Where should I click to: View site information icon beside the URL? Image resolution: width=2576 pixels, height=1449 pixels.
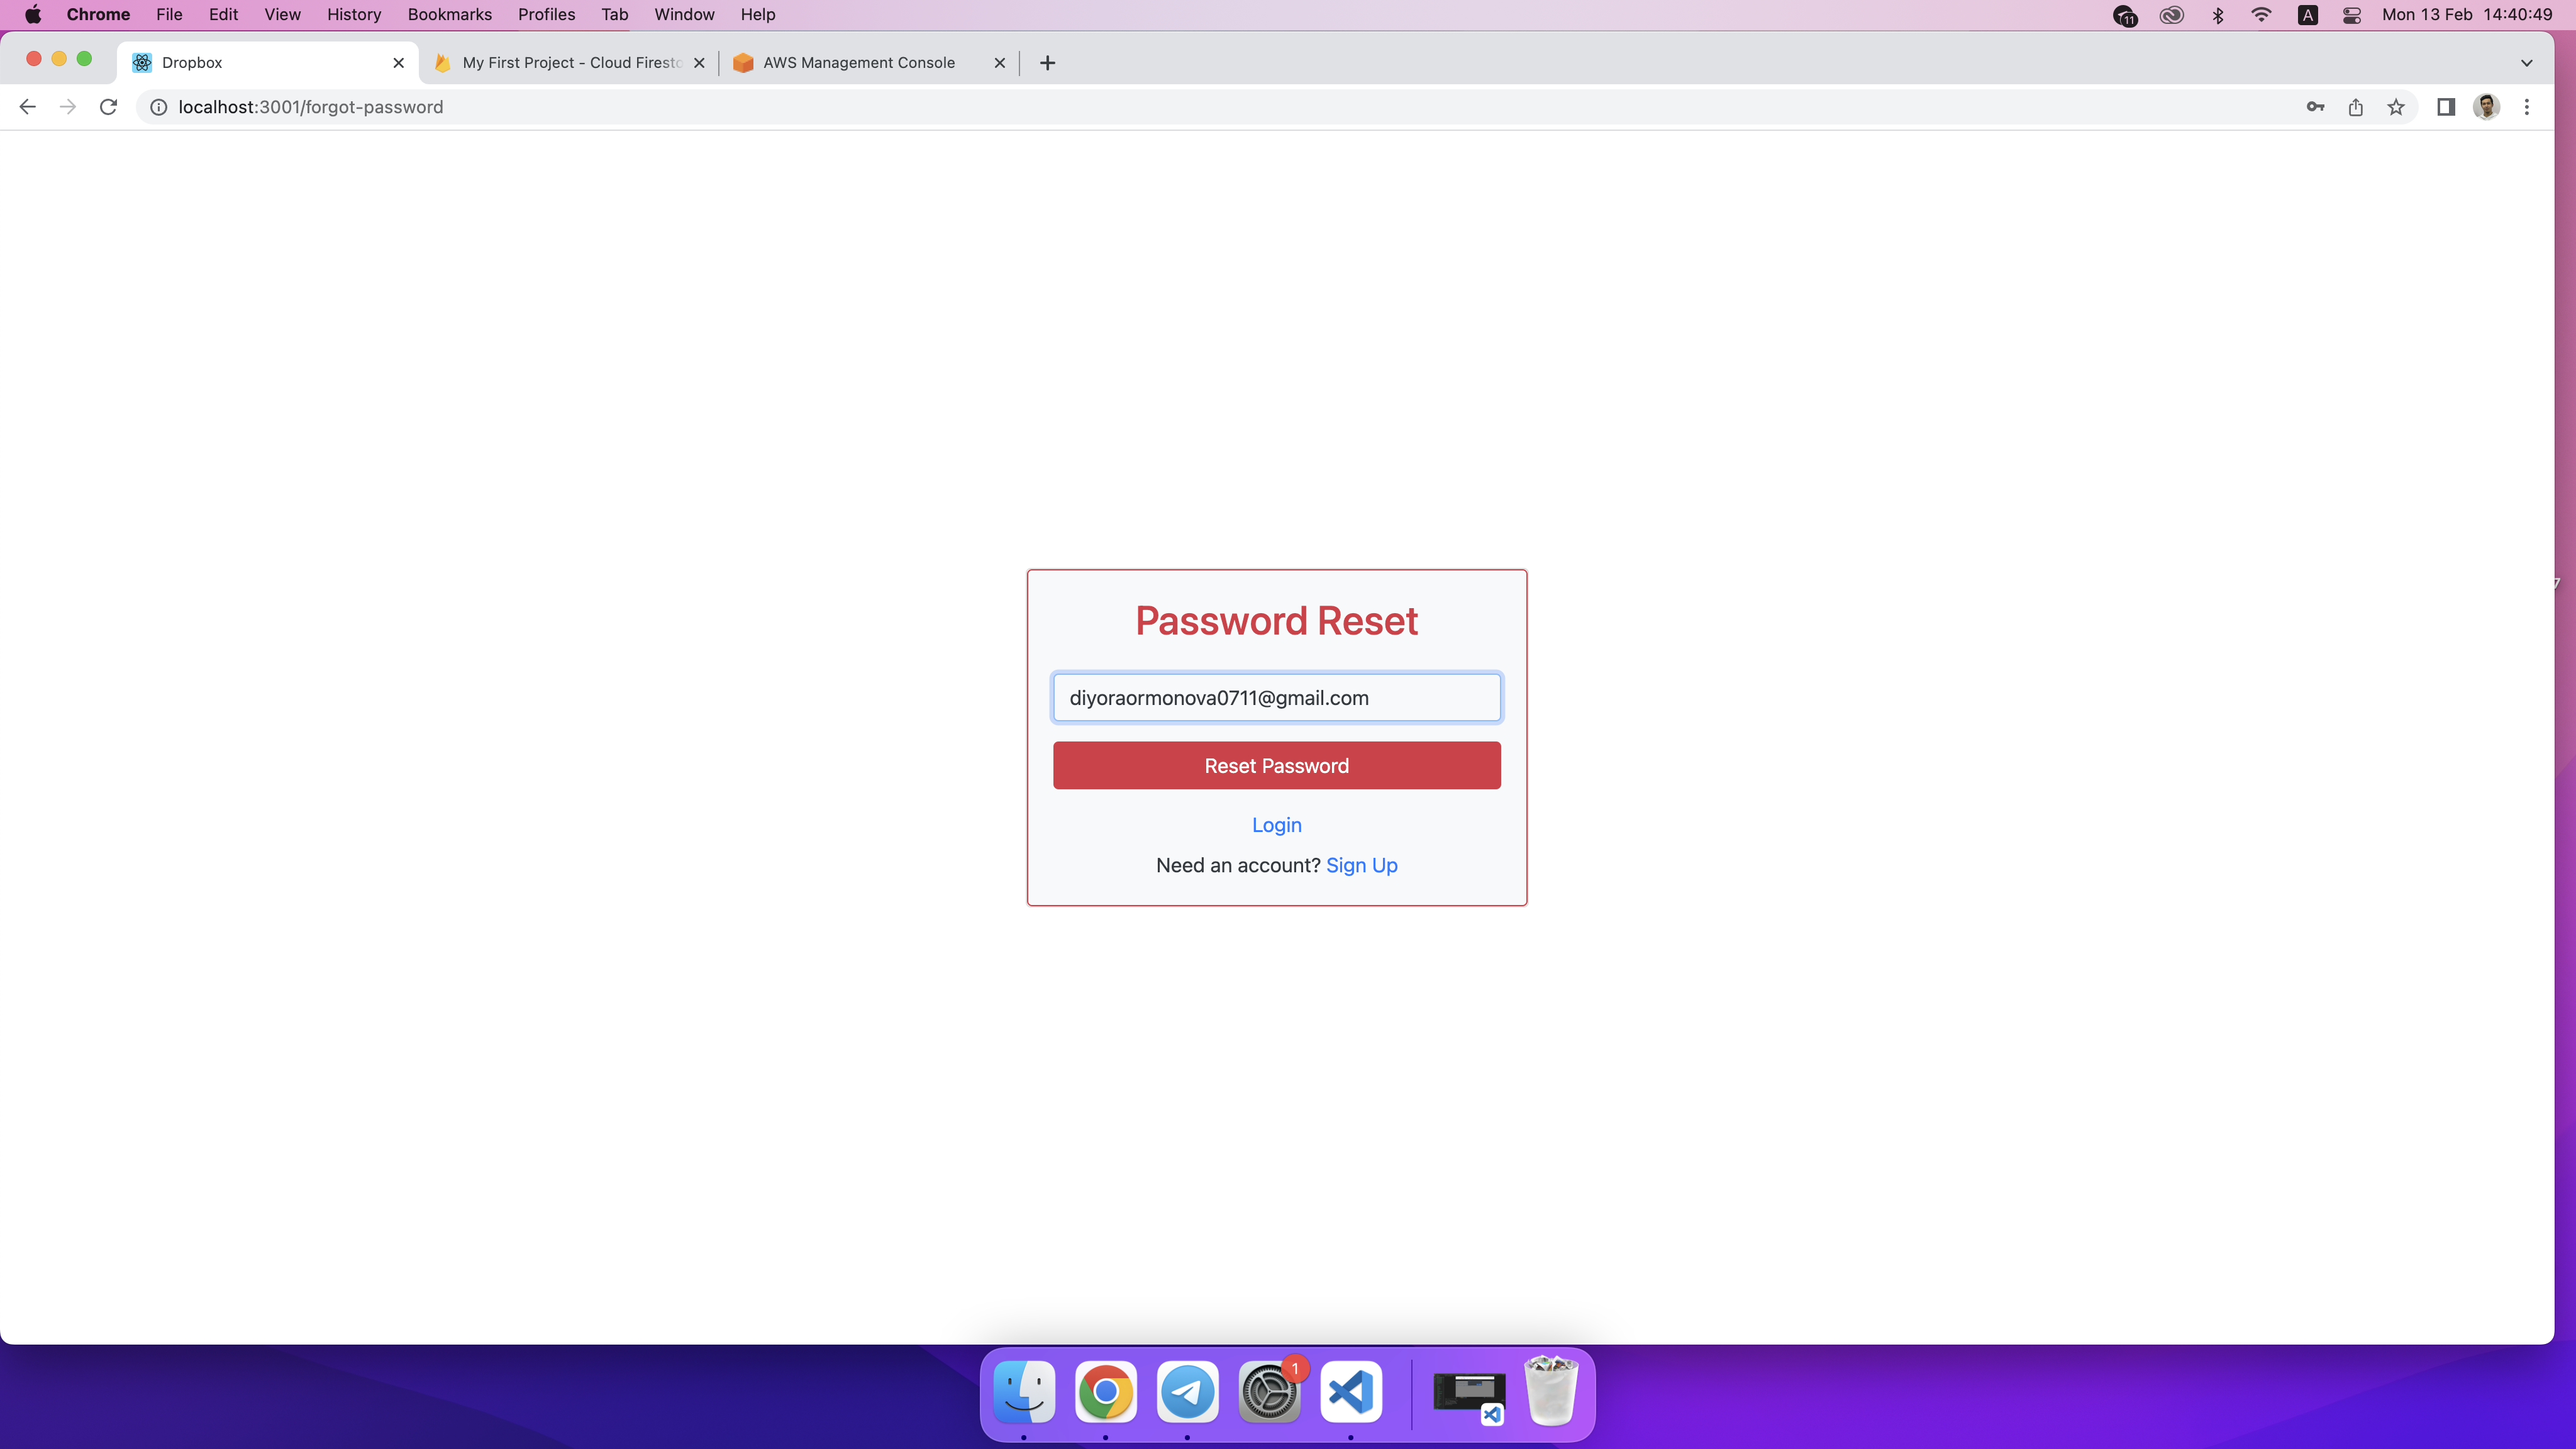tap(158, 107)
